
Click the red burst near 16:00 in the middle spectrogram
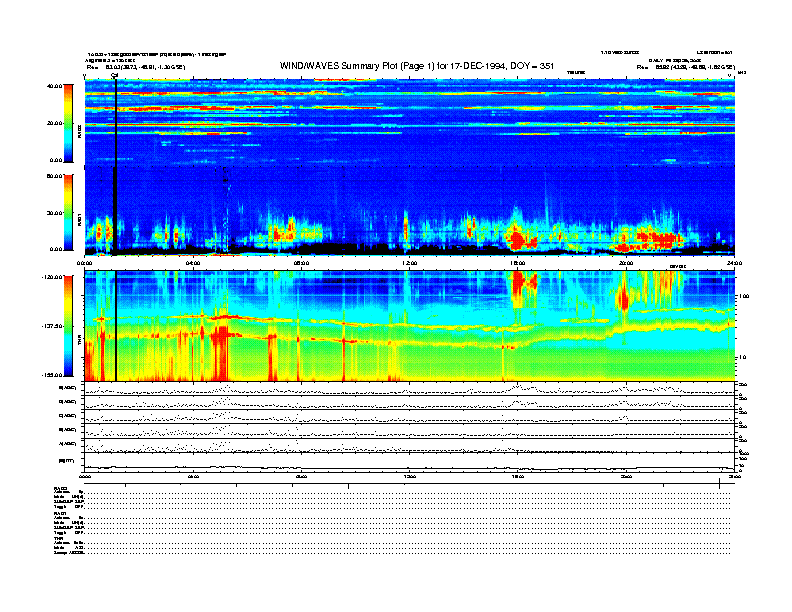point(519,239)
